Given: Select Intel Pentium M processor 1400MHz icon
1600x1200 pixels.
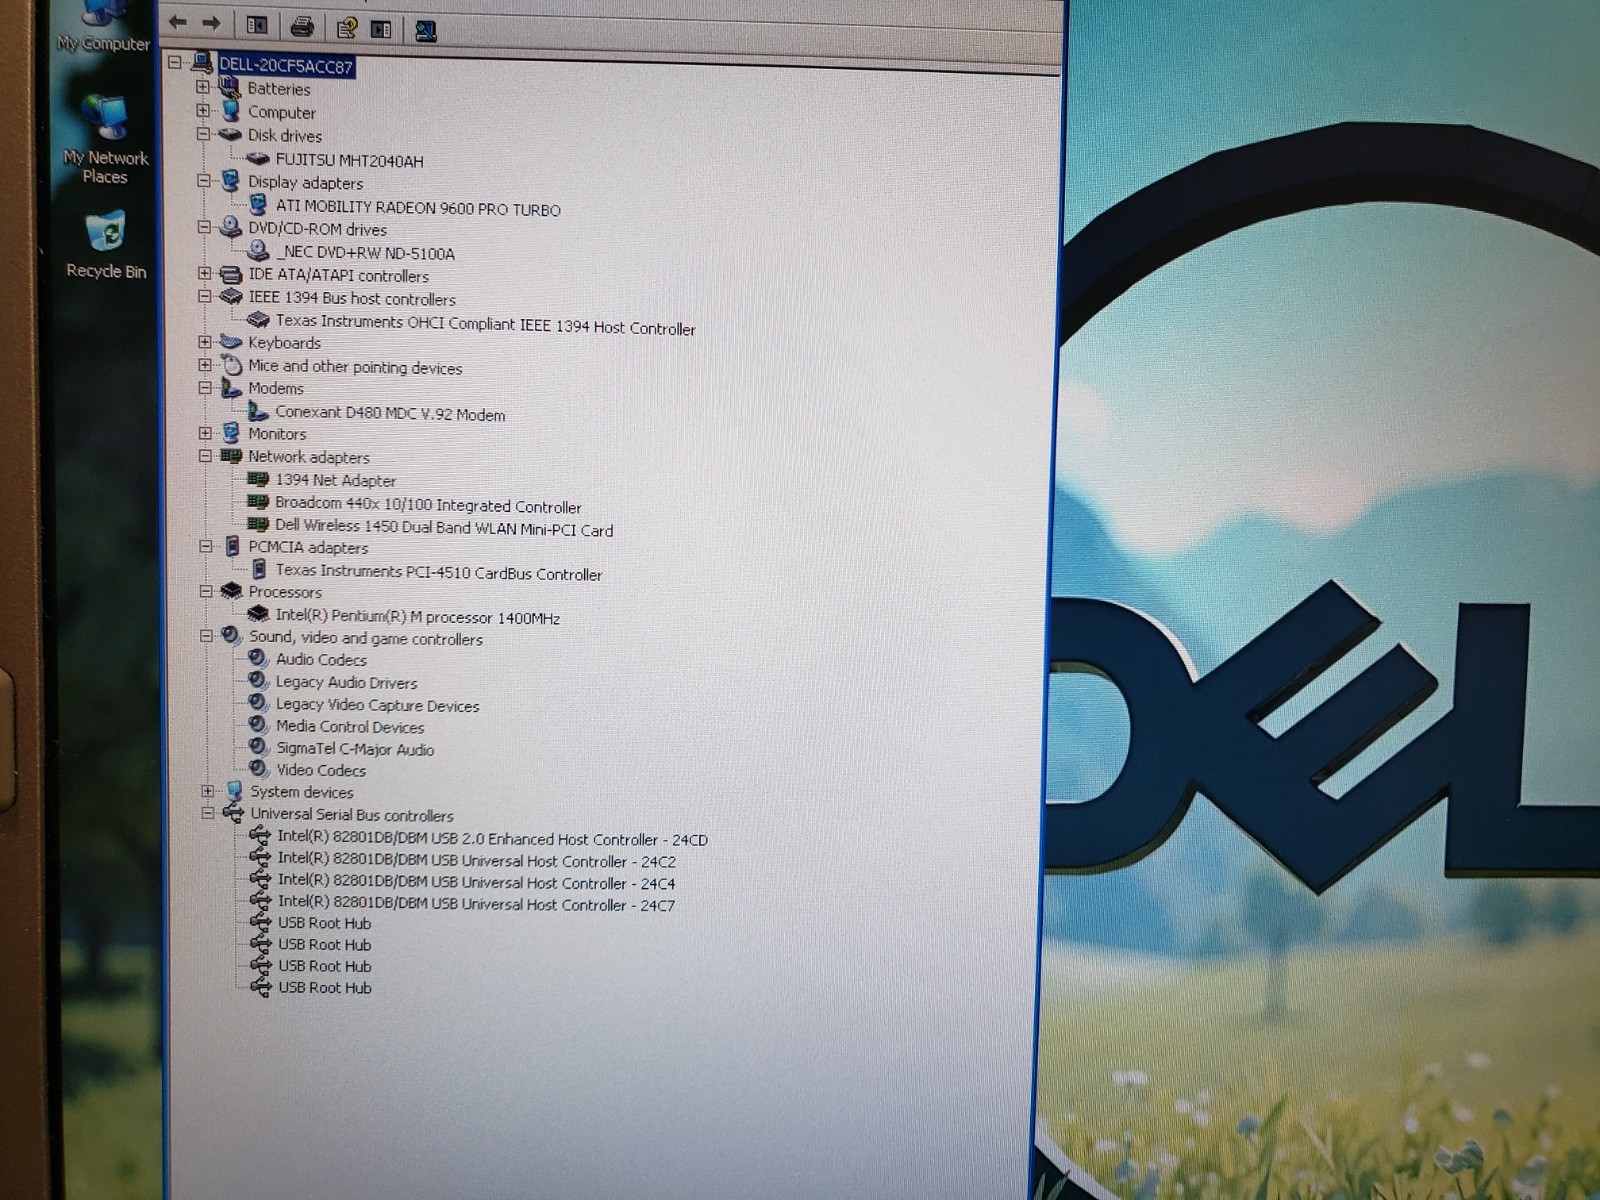Looking at the screenshot, I should (x=258, y=615).
